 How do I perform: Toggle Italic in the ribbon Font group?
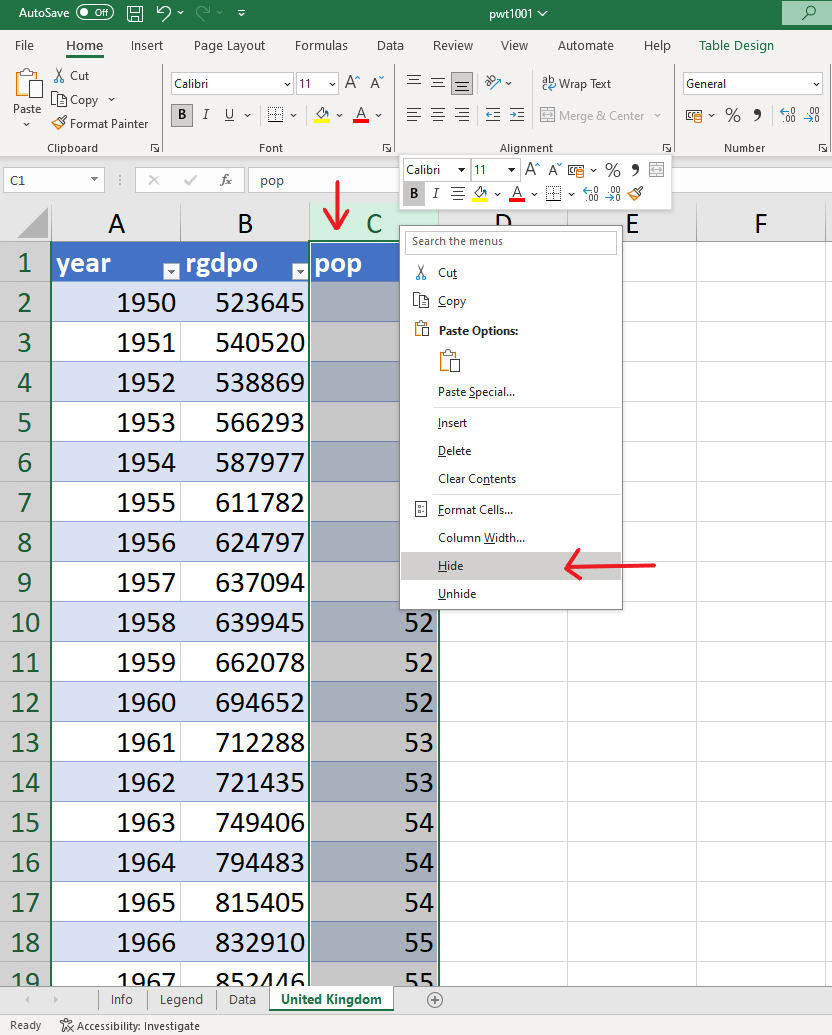[x=205, y=116]
